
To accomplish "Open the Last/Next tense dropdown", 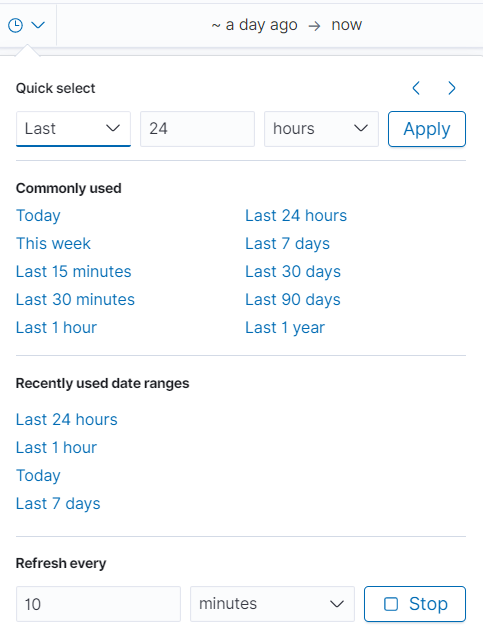I will (x=73, y=129).
